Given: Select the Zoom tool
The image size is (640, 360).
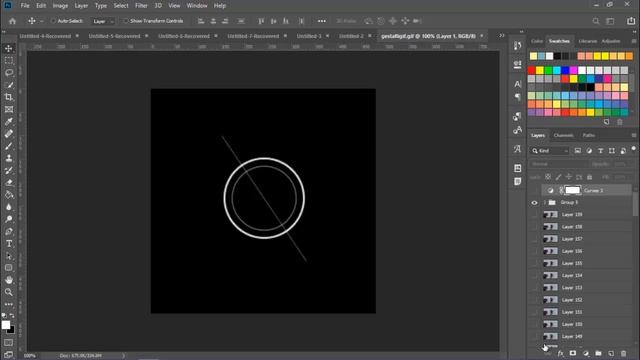Looking at the screenshot, I should coord(9,292).
